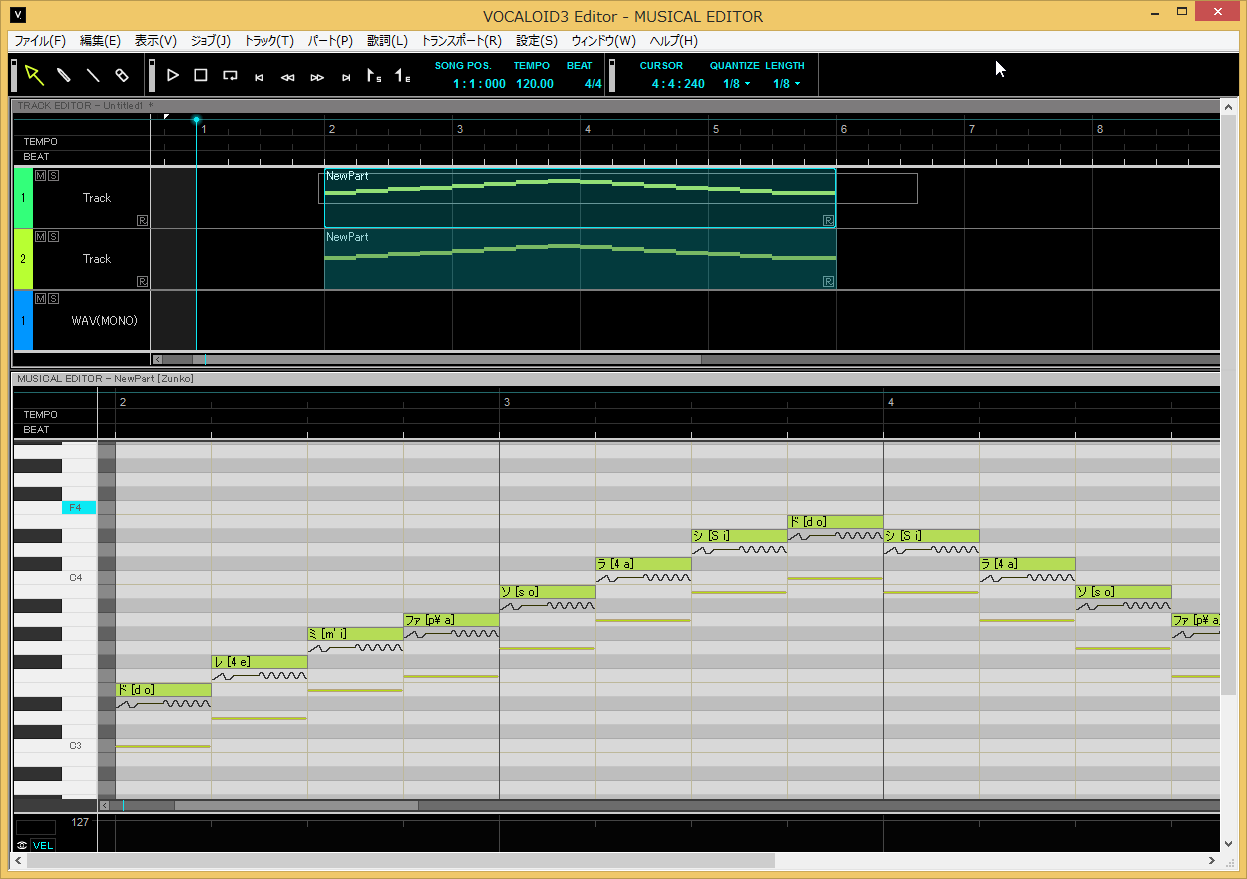The width and height of the screenshot is (1247, 879).
Task: Click the TEMPO value 120.00
Action: pyautogui.click(x=535, y=84)
